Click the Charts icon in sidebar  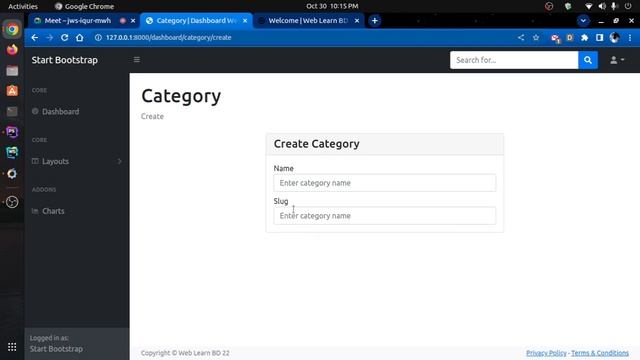(35, 211)
